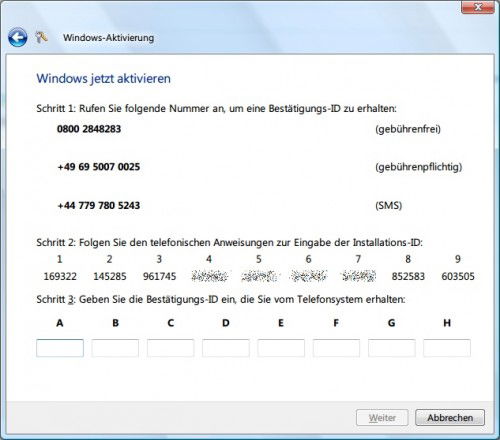Focus confirmation ID field B
500x440 pixels.
[x=115, y=348]
